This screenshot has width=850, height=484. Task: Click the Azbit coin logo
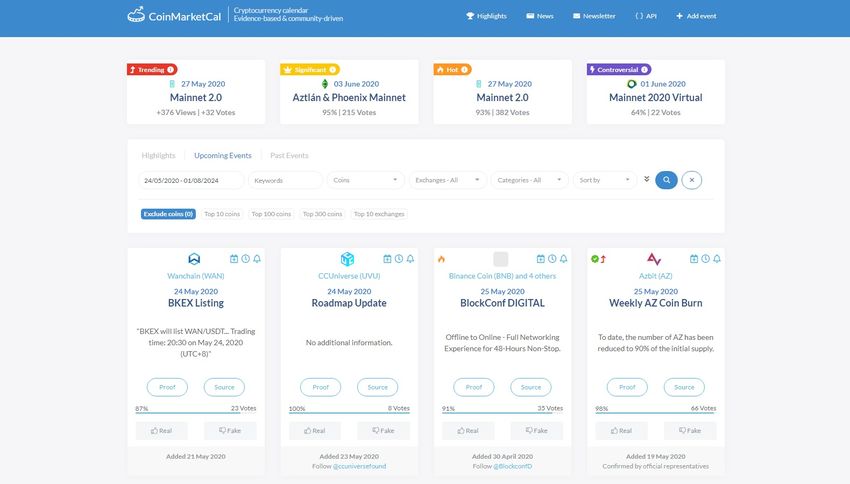tap(654, 259)
